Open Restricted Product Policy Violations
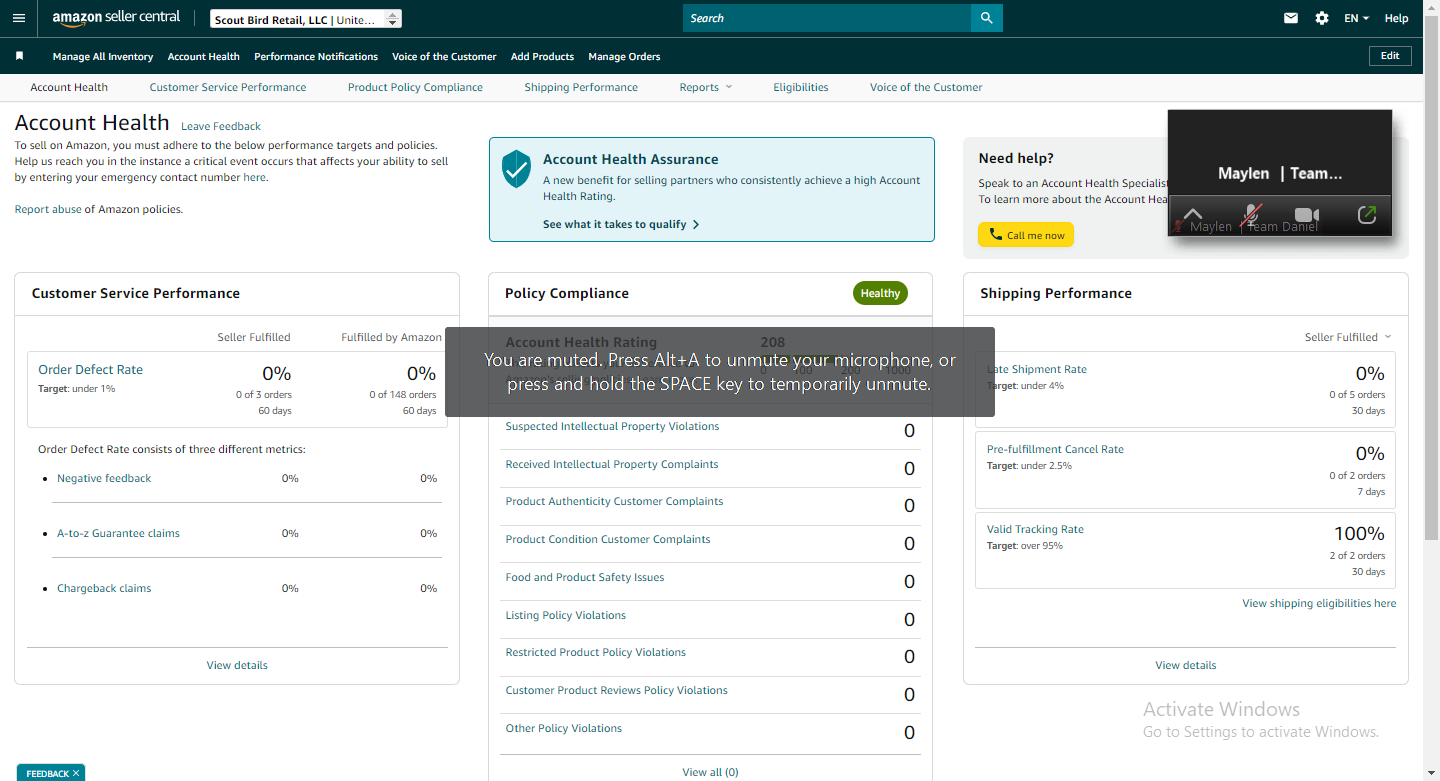The width and height of the screenshot is (1440, 781). [596, 652]
